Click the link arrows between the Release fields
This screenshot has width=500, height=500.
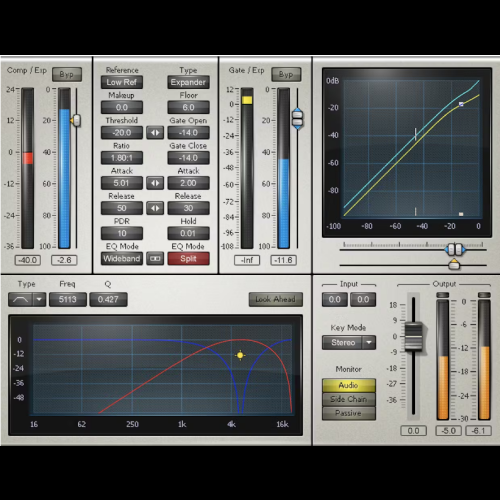click(x=155, y=208)
